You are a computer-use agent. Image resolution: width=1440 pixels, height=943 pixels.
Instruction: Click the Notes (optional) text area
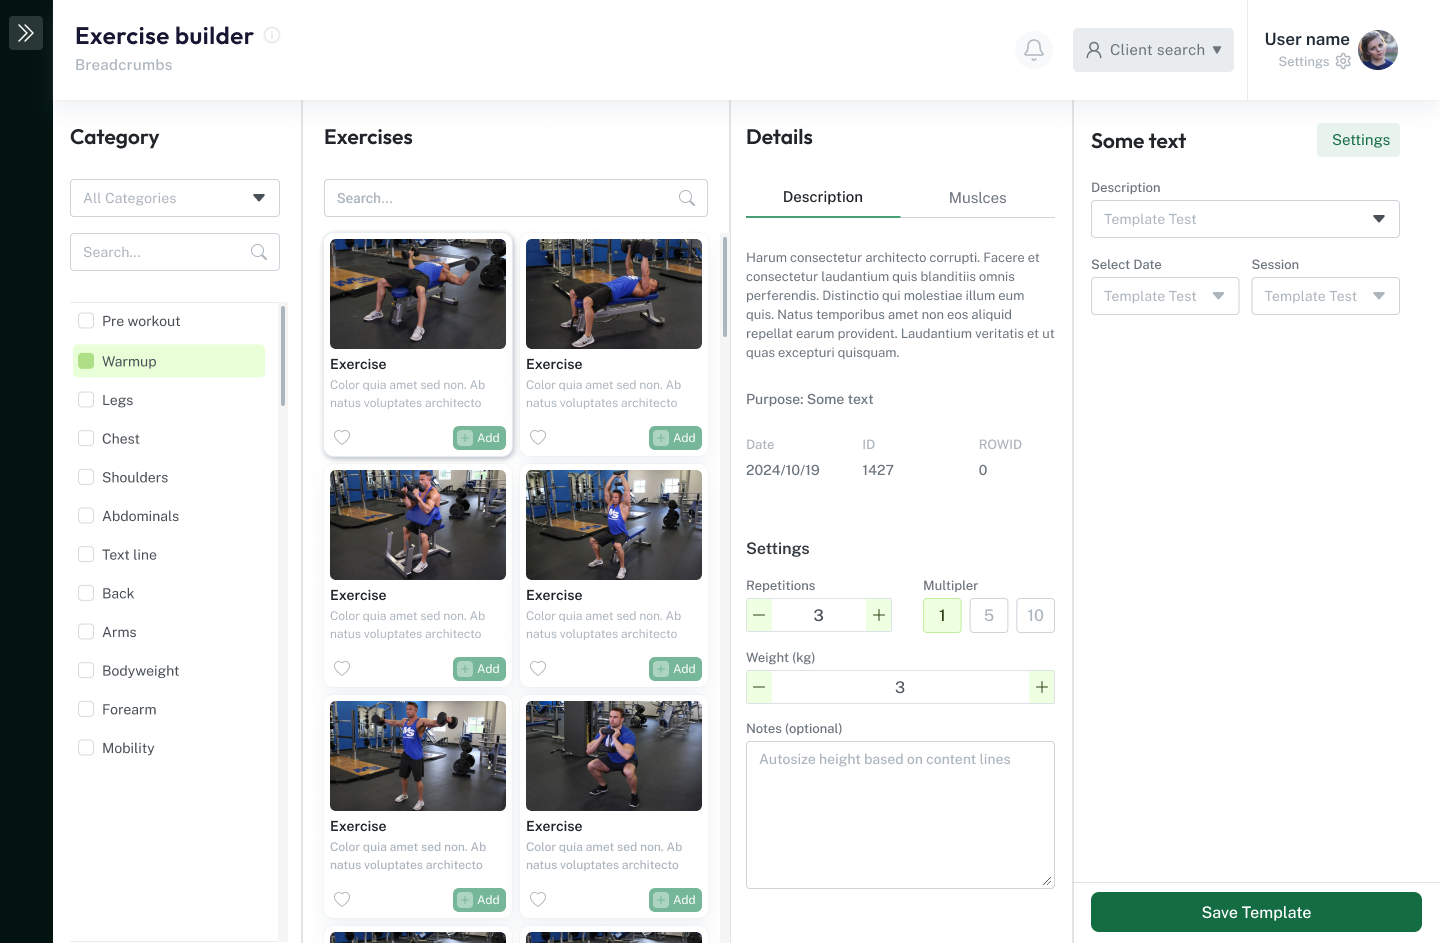point(900,815)
